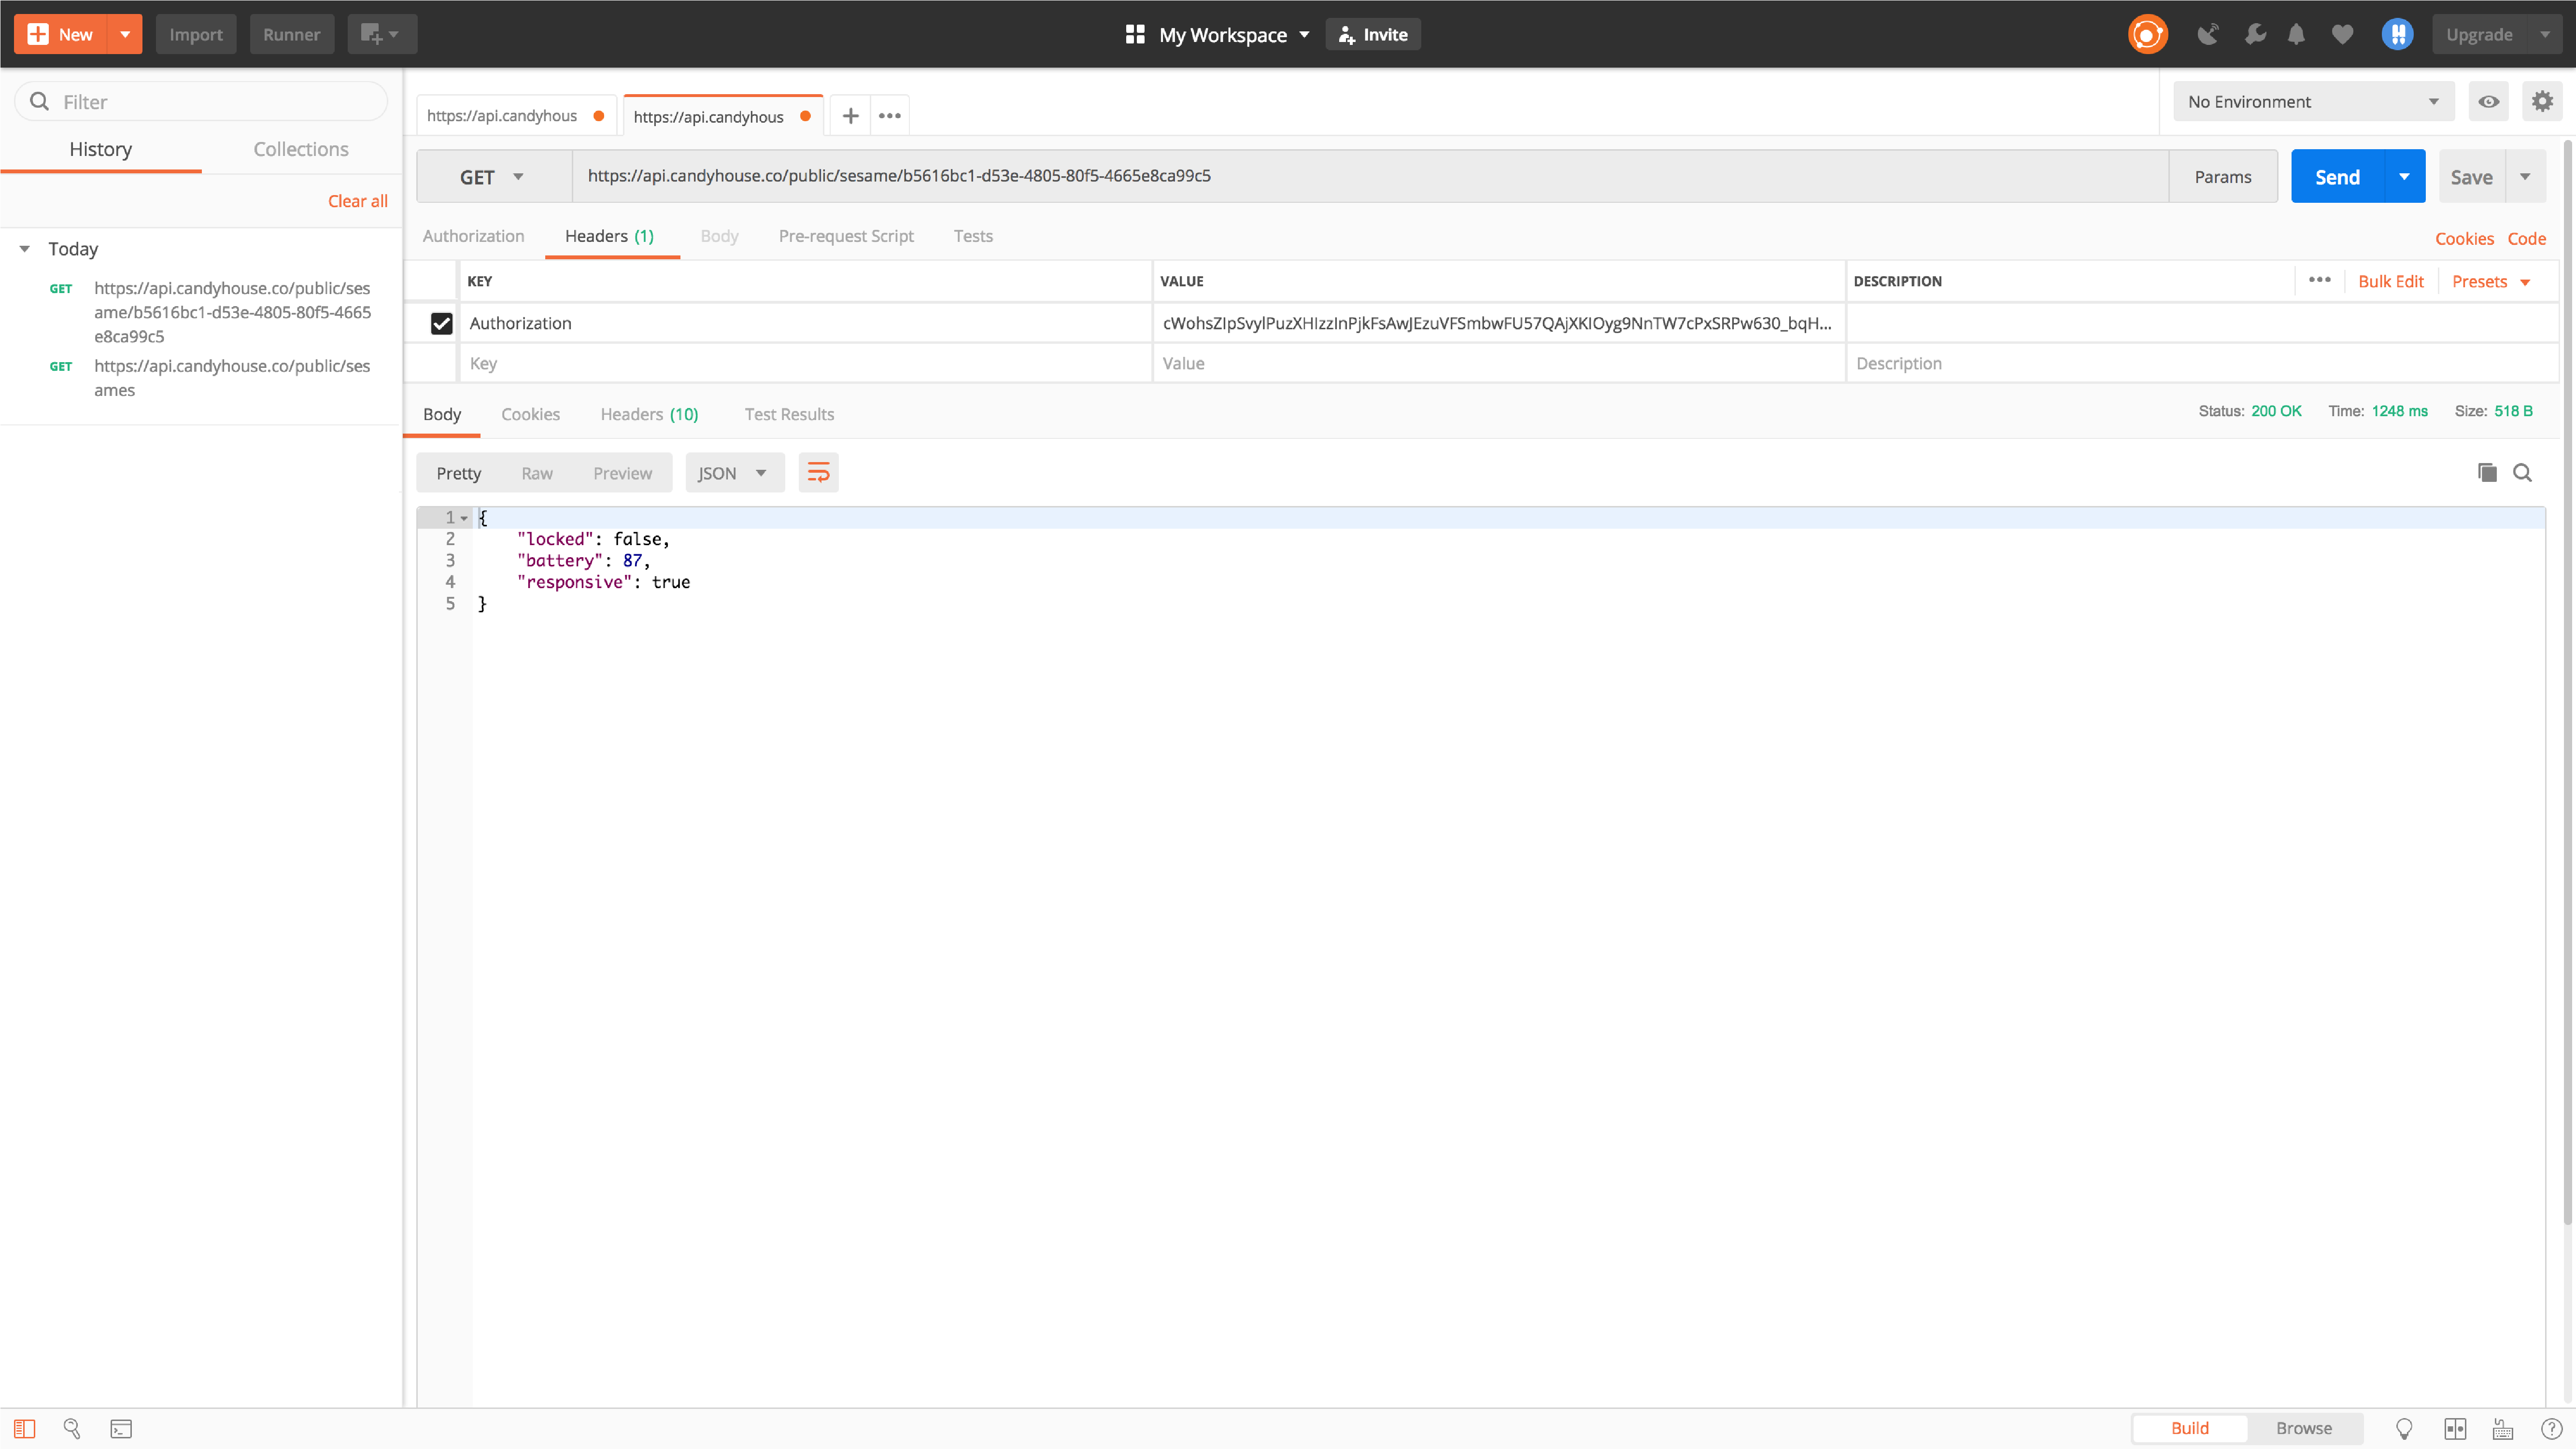Open the No Environment selector
The height and width of the screenshot is (1449, 2576).
coord(2313,101)
